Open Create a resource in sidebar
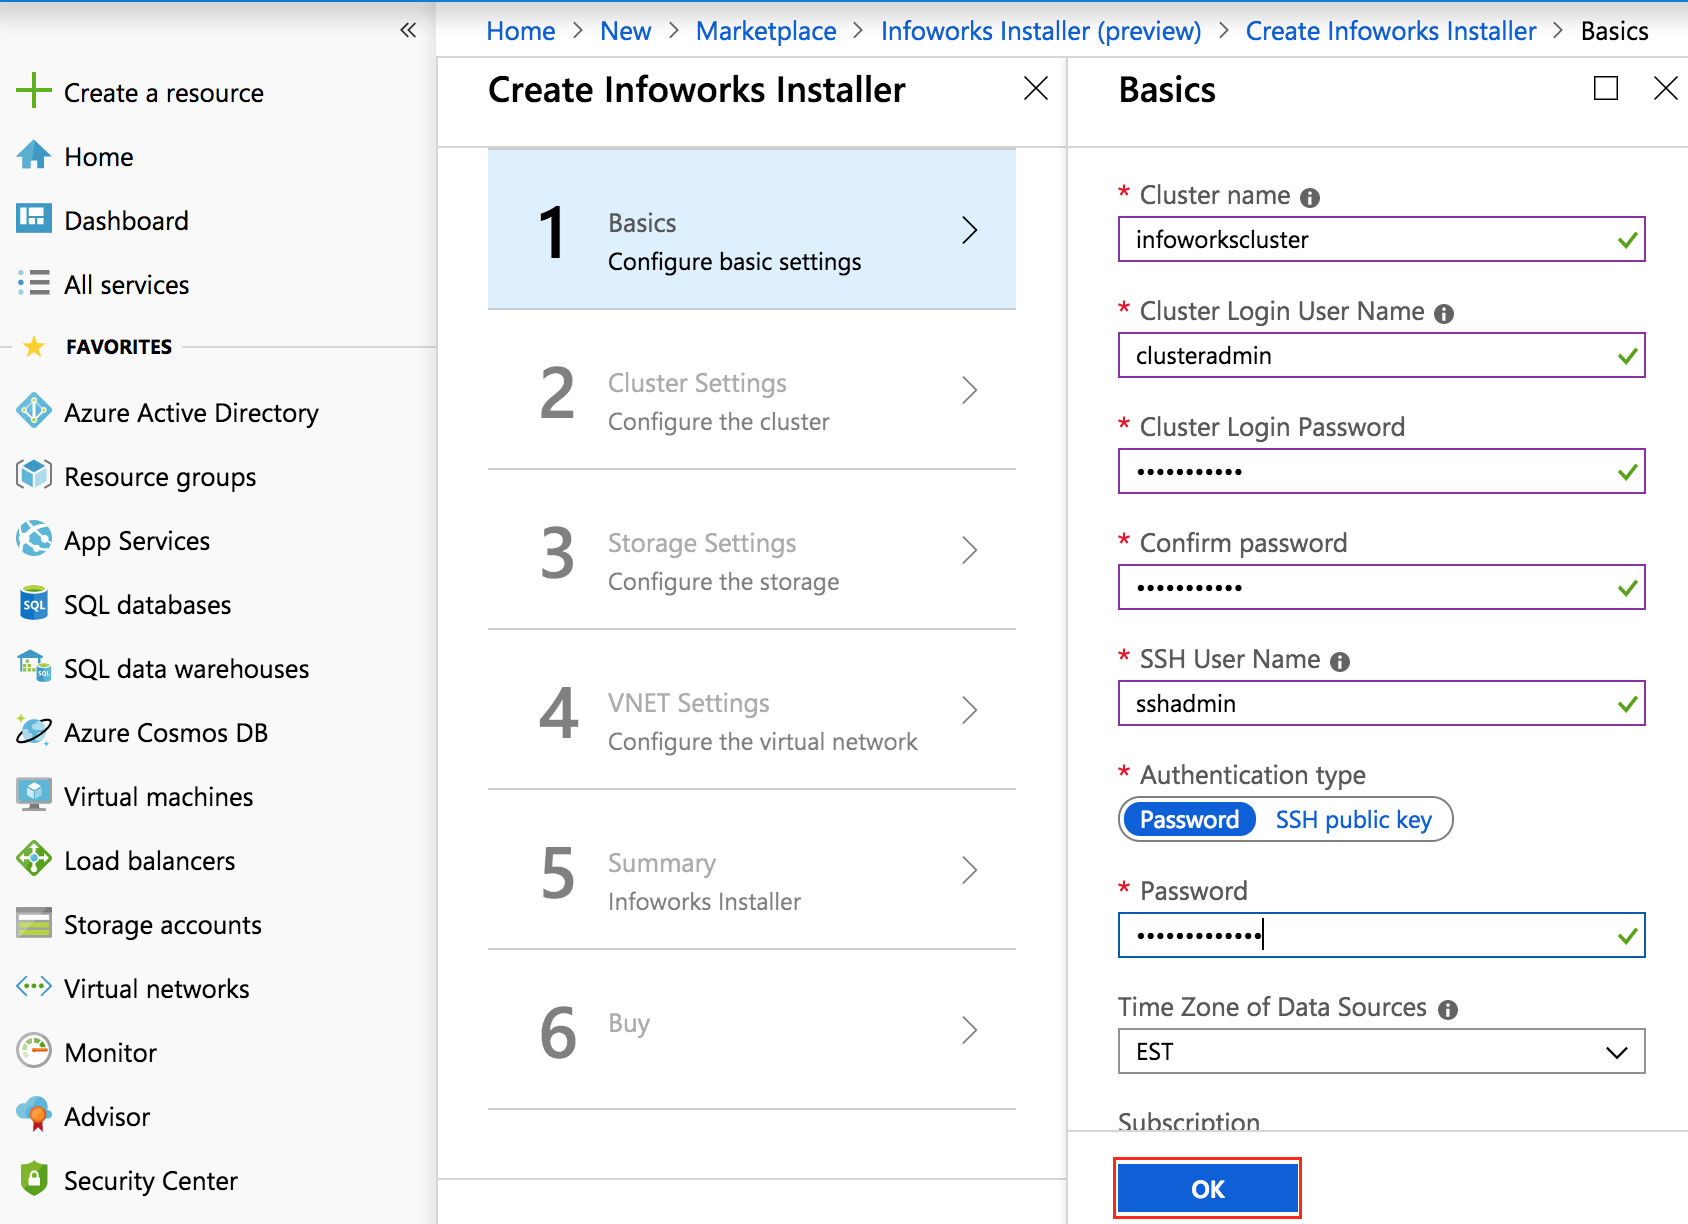 (164, 93)
